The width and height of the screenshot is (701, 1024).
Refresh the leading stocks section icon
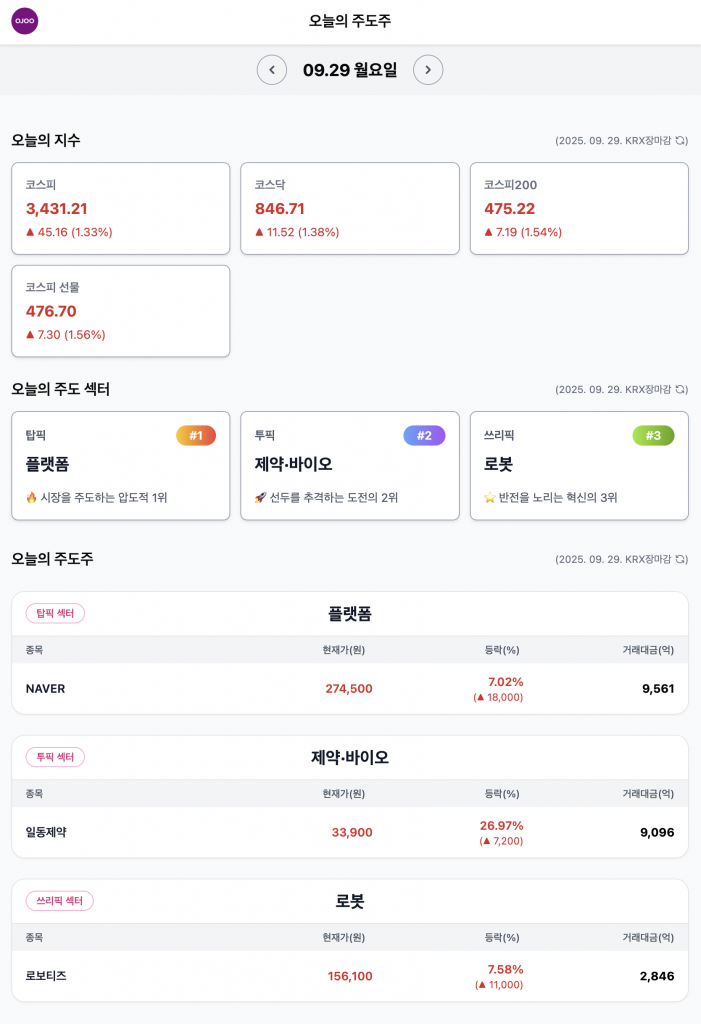pos(682,560)
